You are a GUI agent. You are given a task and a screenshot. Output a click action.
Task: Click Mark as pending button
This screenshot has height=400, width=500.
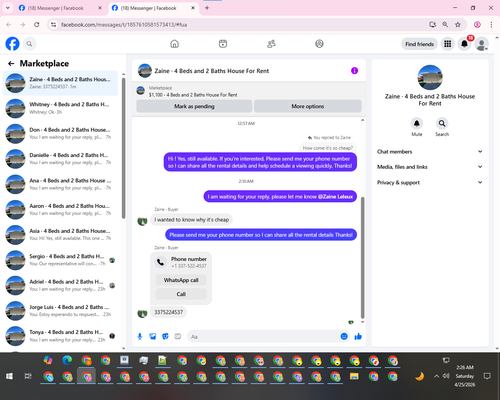pos(194,106)
